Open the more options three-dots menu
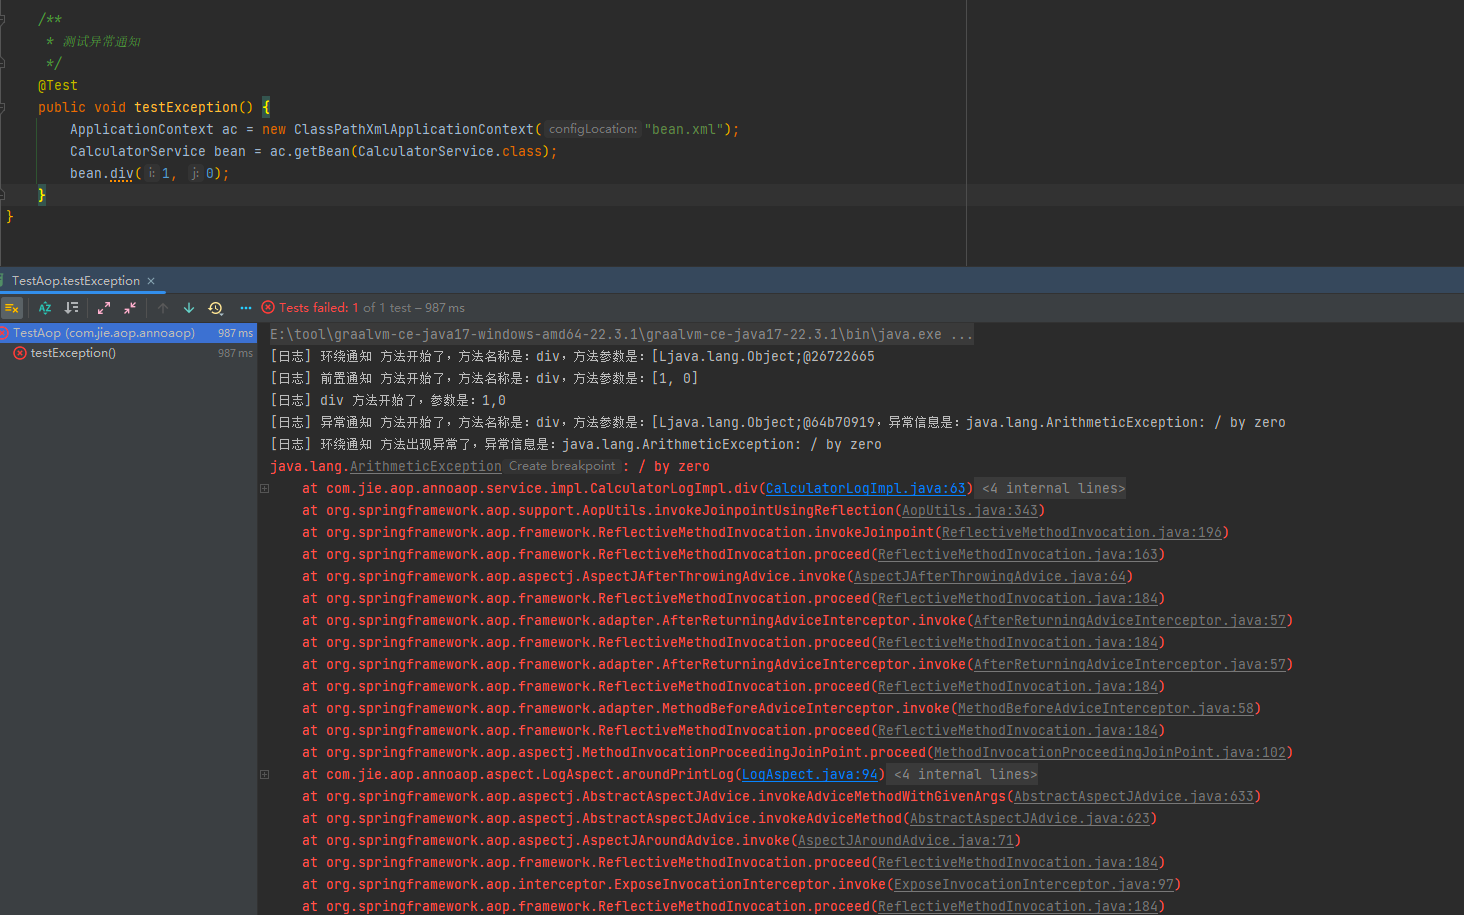1464x915 pixels. coord(246,308)
